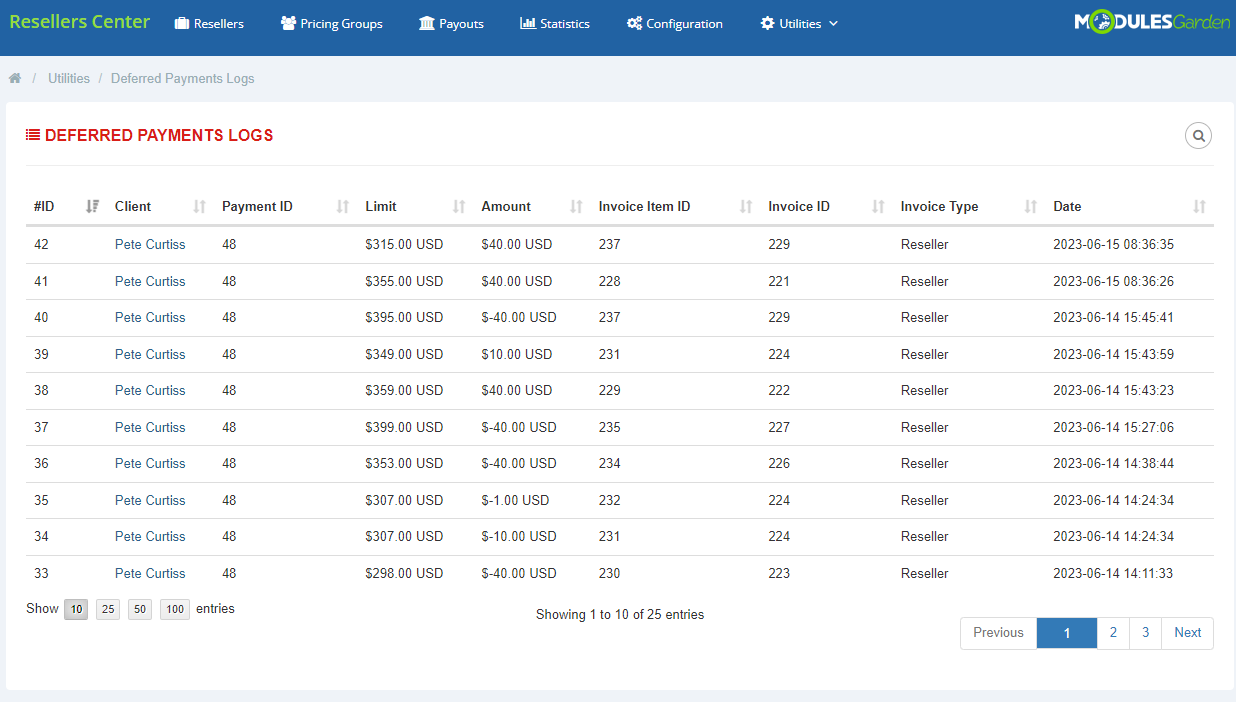The image size is (1236, 702).
Task: Open Pete Curtiss in row 40
Action: click(150, 317)
